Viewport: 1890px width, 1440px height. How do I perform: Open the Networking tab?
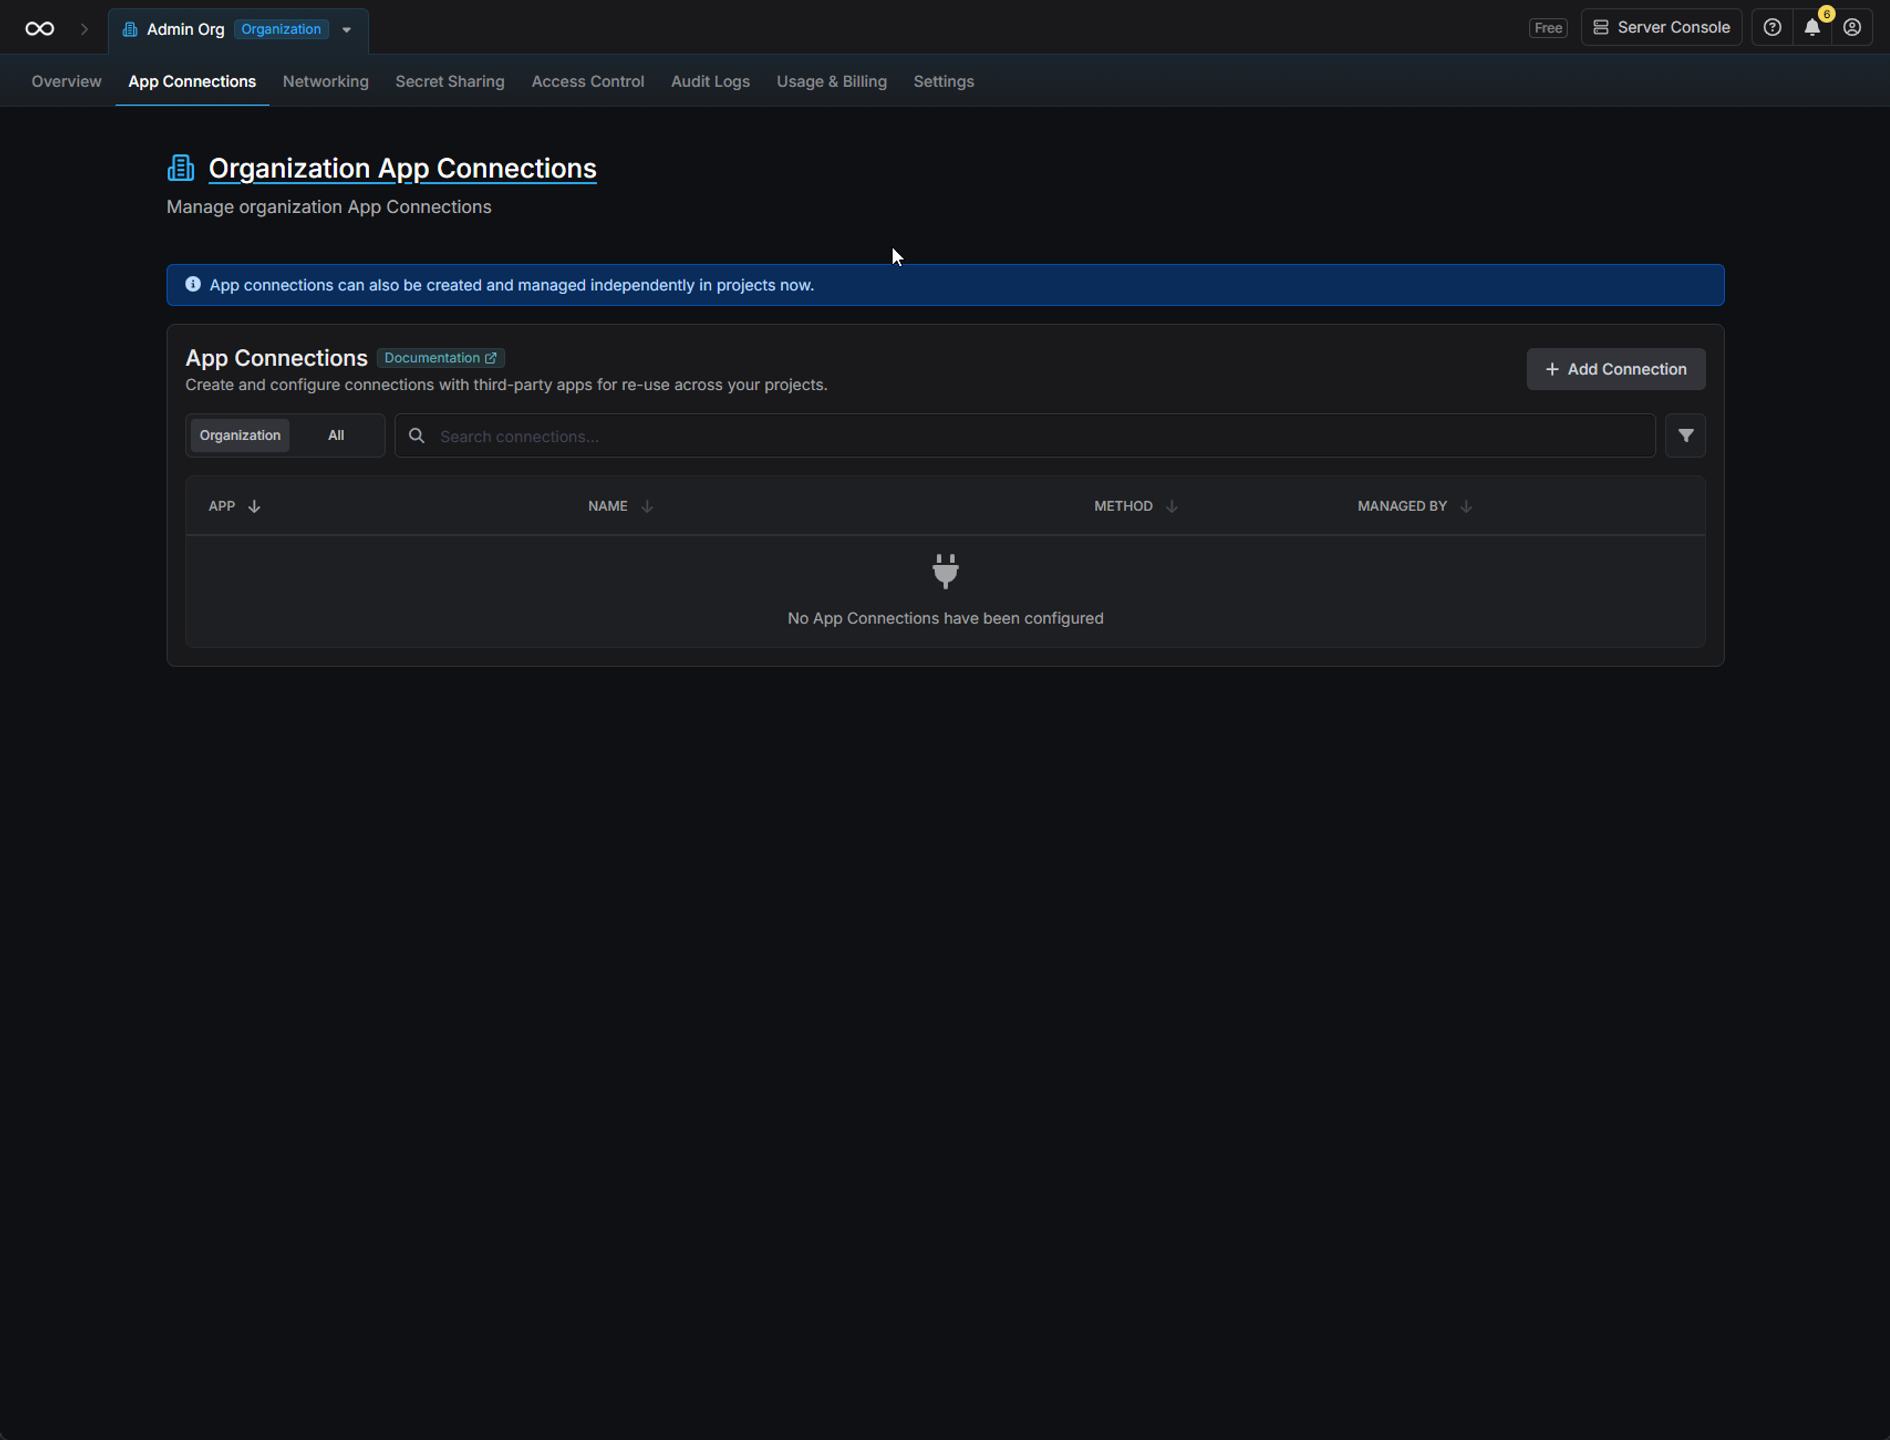pyautogui.click(x=326, y=81)
